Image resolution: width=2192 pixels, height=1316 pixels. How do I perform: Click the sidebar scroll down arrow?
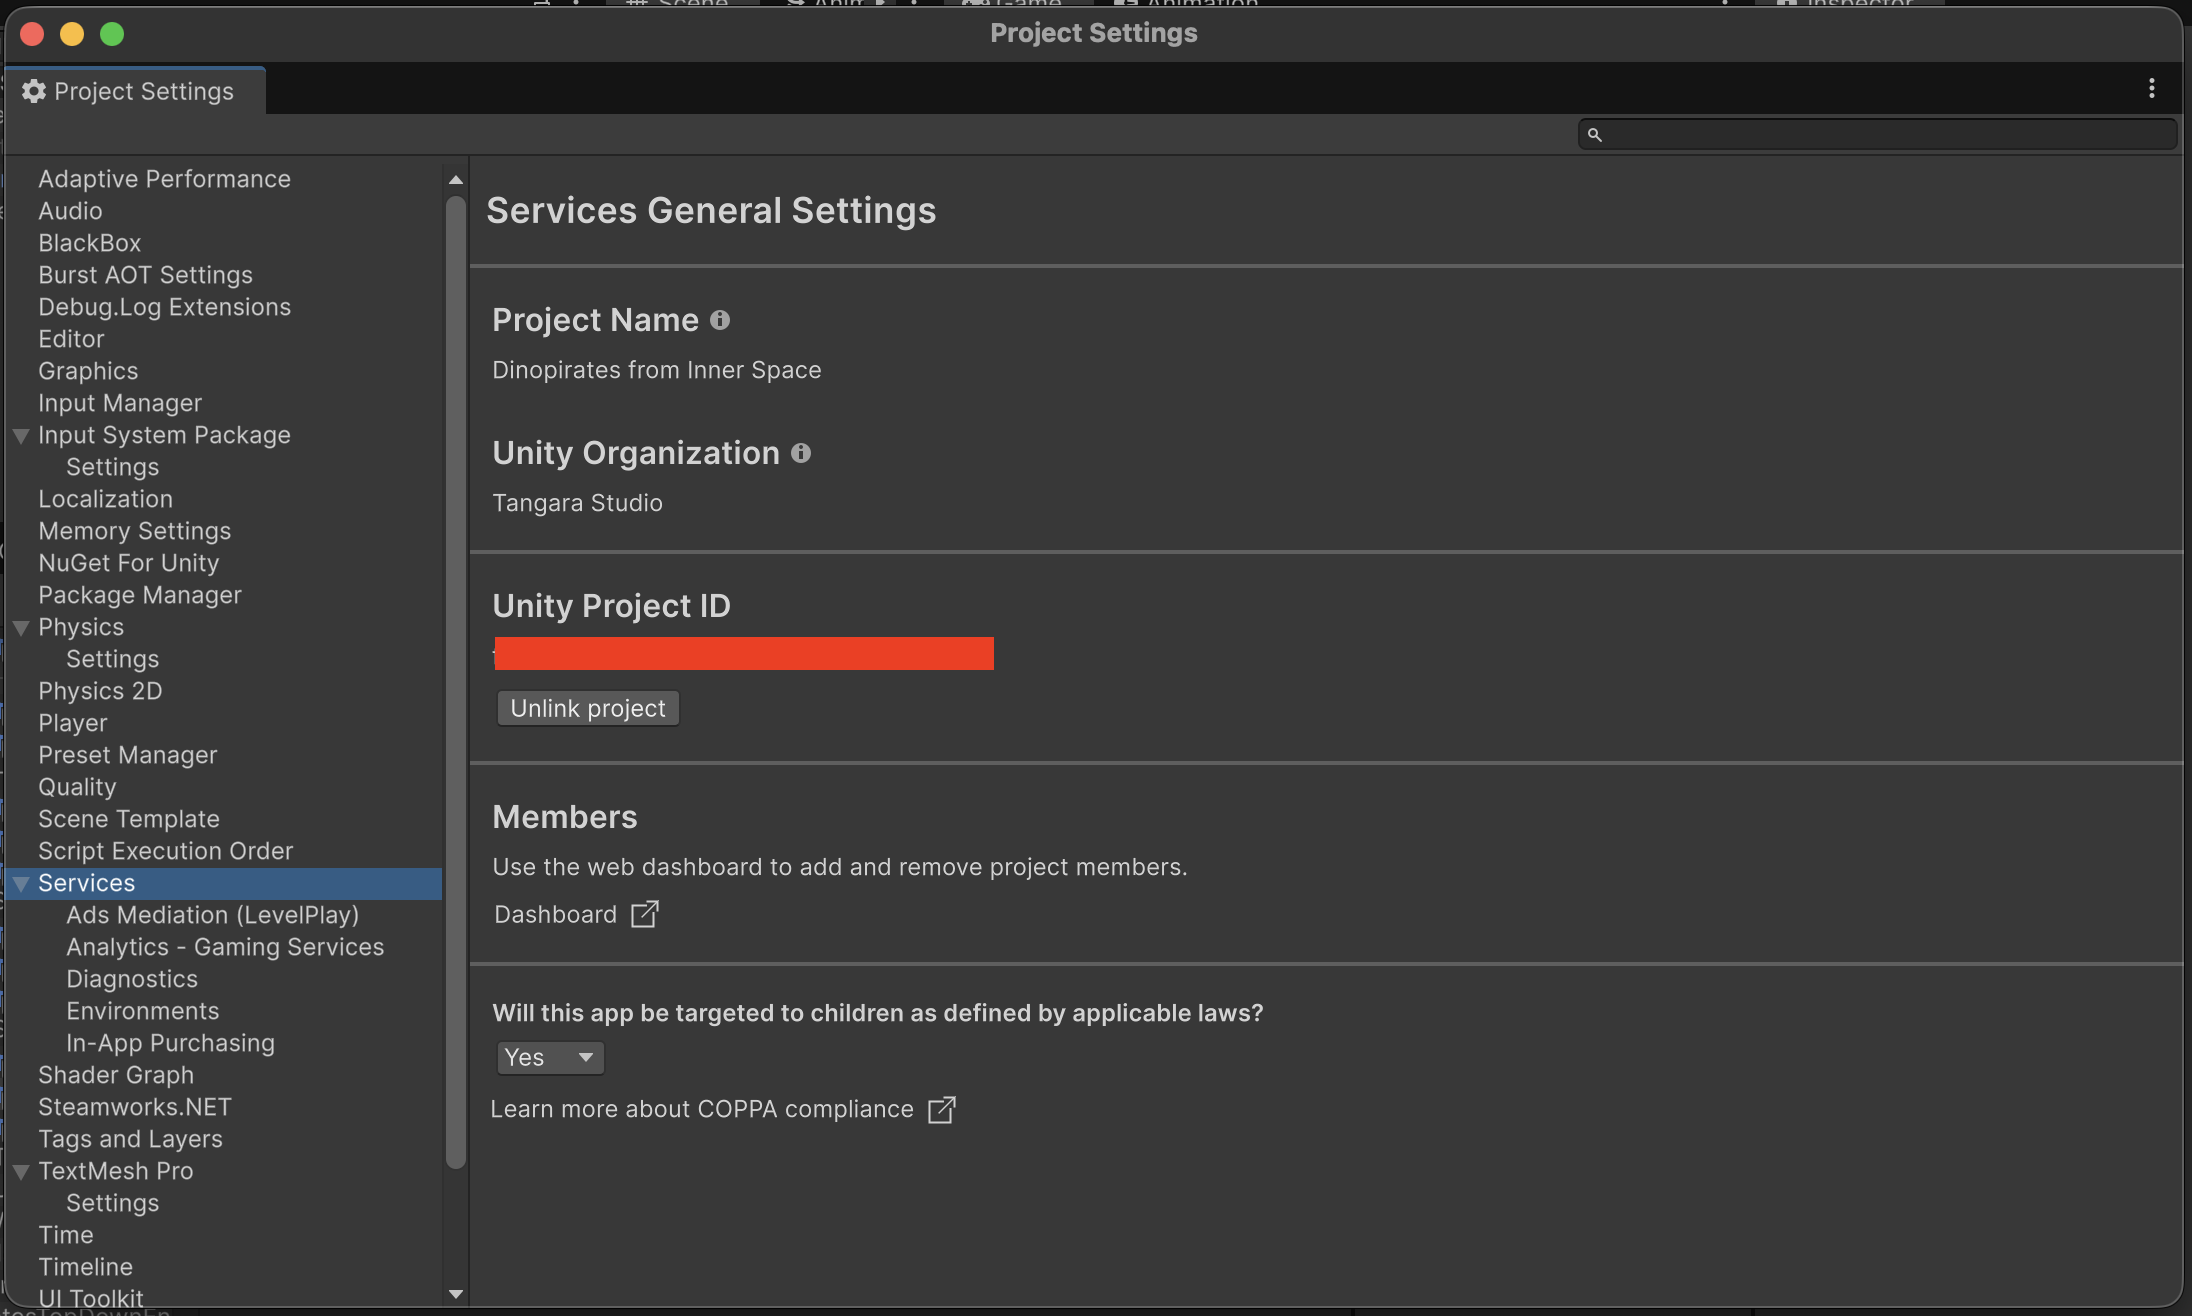456,1294
